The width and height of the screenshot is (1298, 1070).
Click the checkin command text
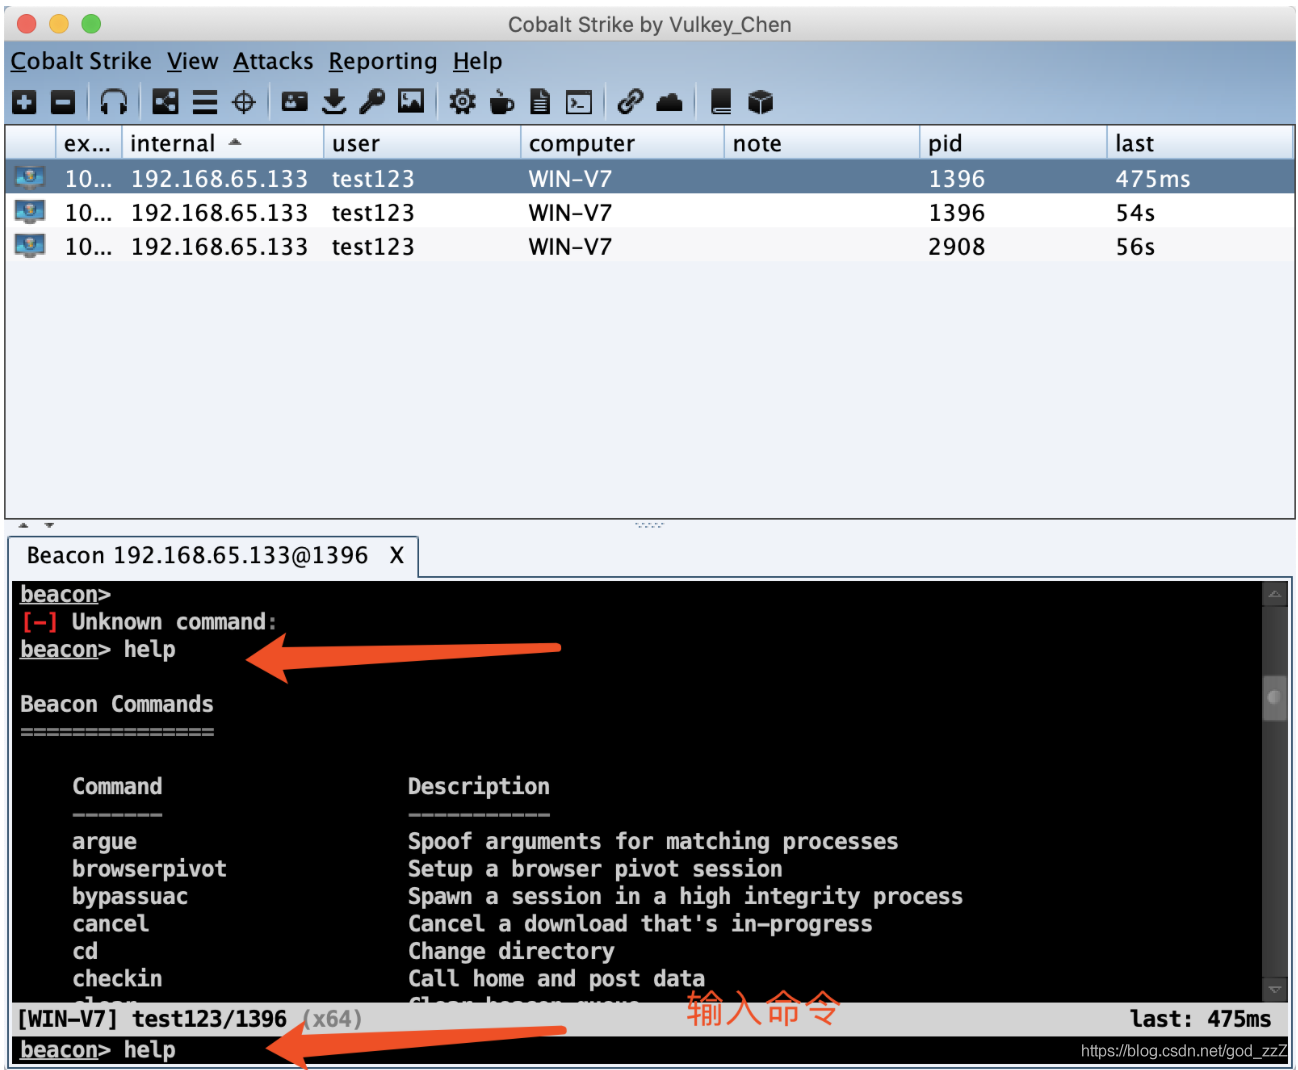(117, 978)
